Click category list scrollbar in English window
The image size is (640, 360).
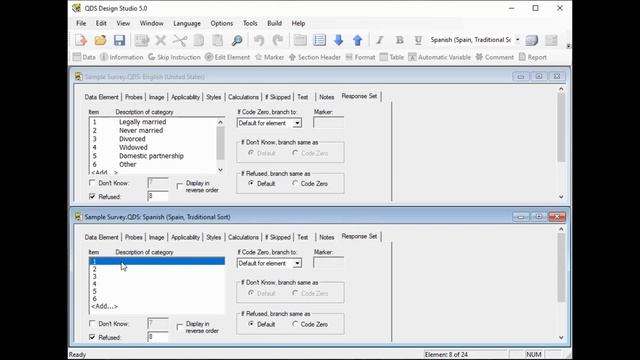pyautogui.click(x=220, y=146)
